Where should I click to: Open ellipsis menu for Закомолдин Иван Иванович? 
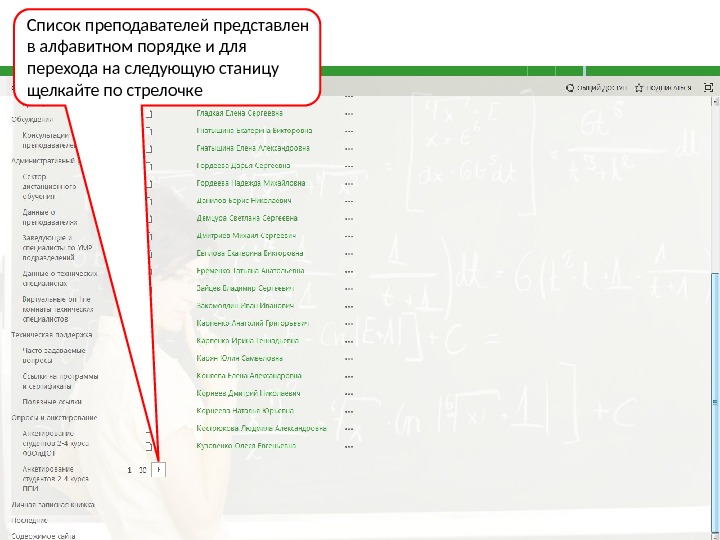click(x=349, y=306)
